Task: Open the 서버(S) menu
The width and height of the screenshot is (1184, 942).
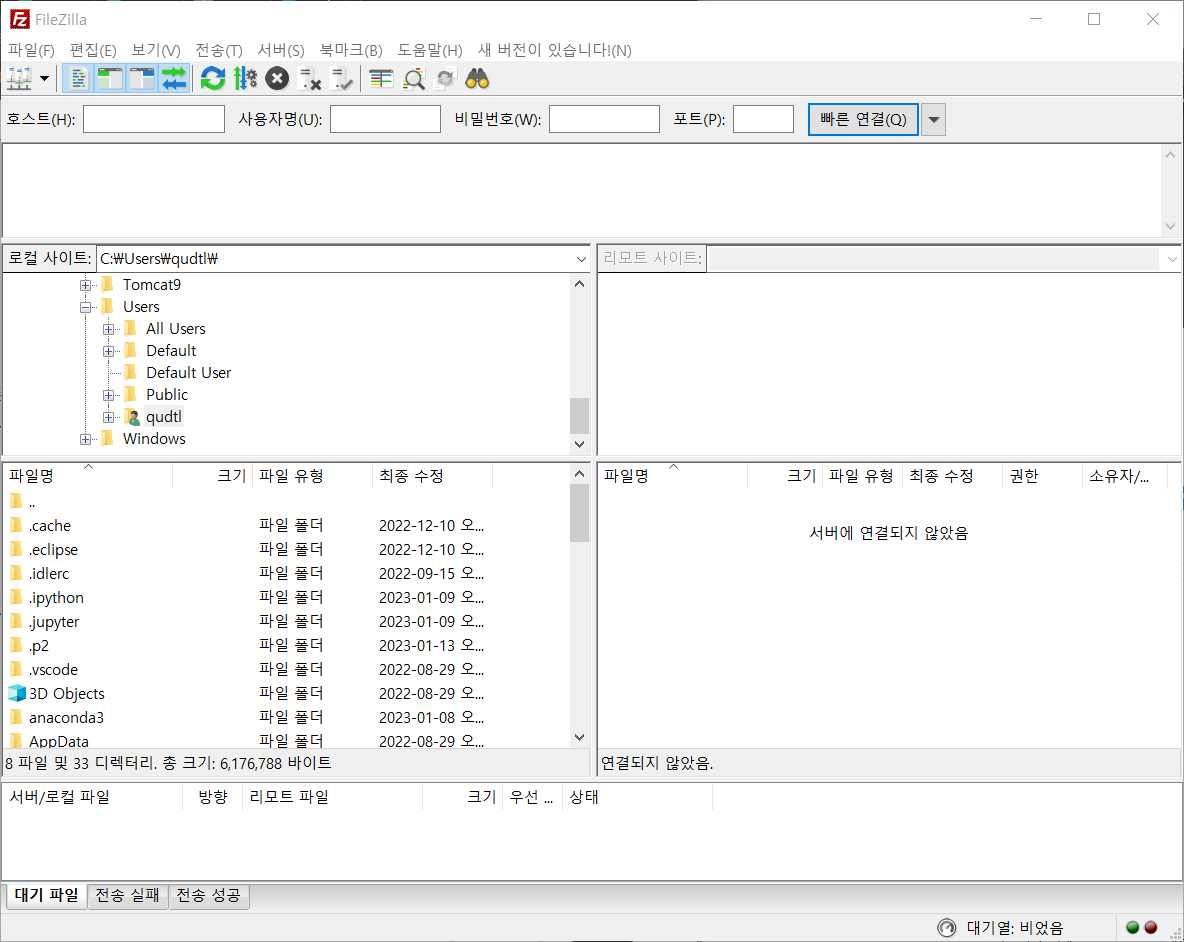Action: [x=281, y=51]
